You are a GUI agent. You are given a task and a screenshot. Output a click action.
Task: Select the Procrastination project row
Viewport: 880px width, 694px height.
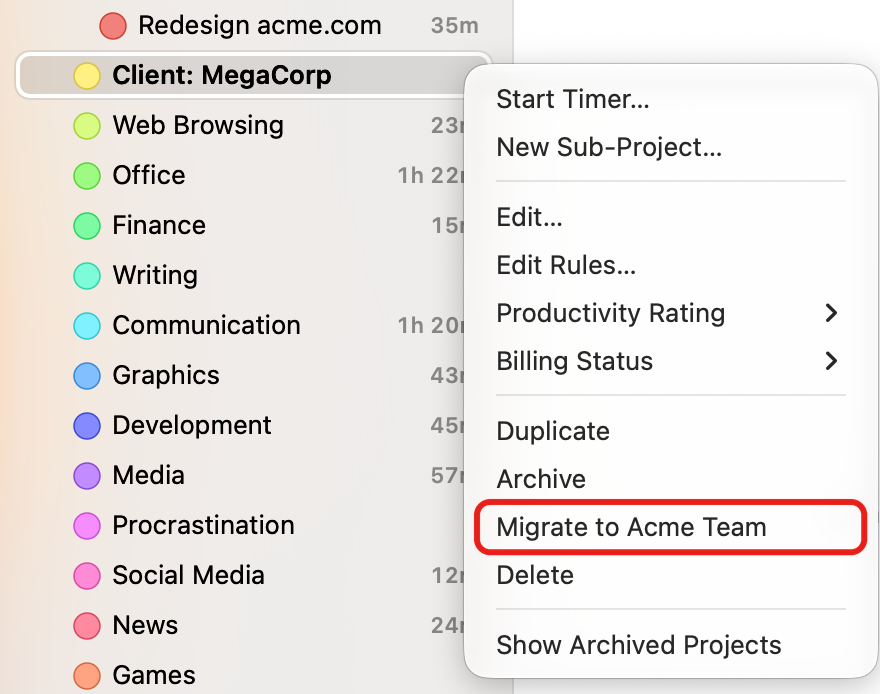pyautogui.click(x=242, y=525)
